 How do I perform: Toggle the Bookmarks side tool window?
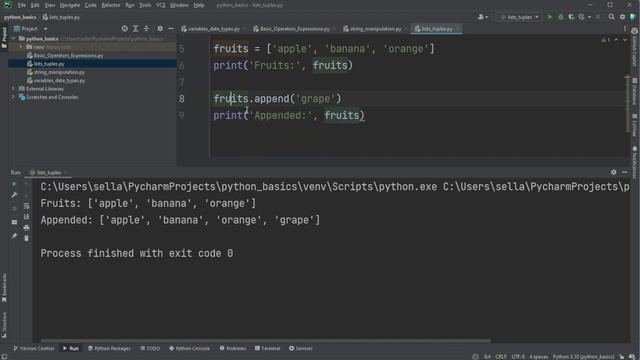pyautogui.click(x=4, y=287)
